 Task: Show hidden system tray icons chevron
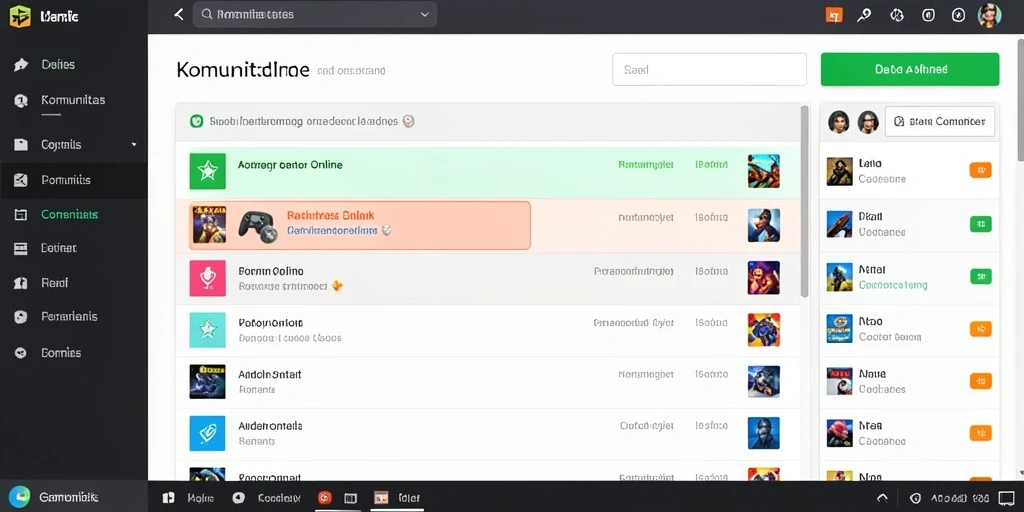tap(882, 498)
